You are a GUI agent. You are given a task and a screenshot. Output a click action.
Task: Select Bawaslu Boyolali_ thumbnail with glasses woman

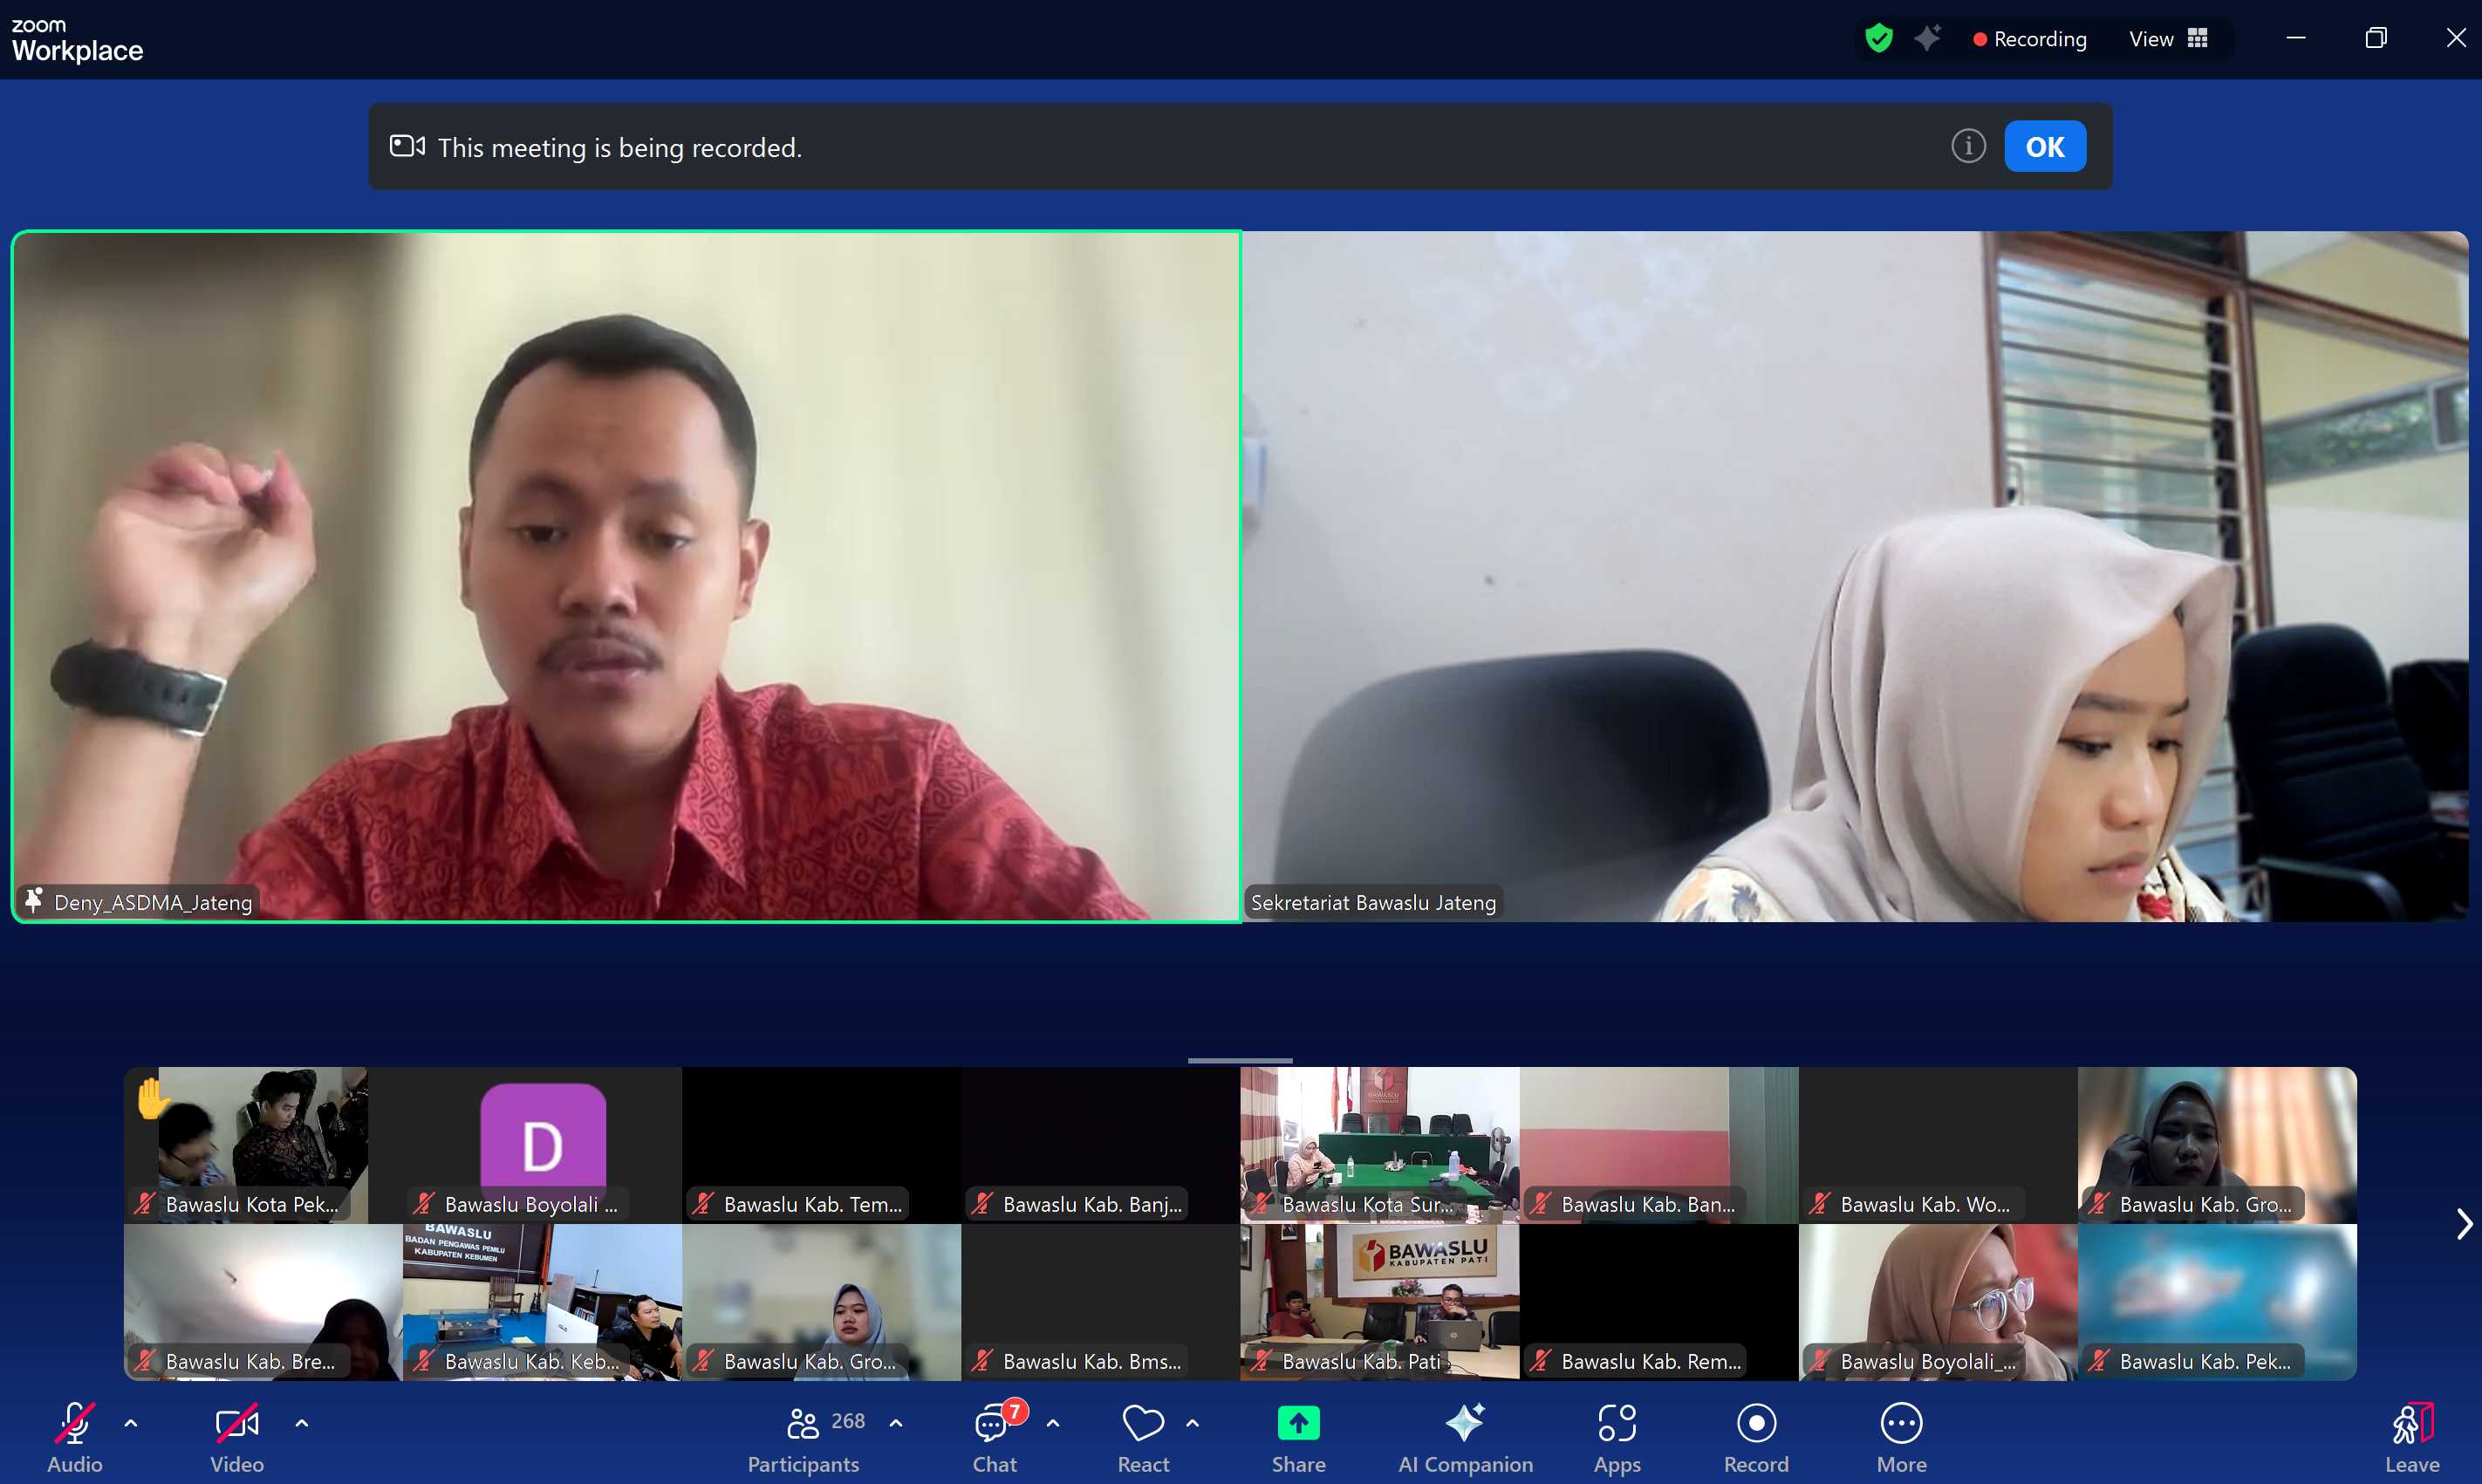click(1938, 1302)
